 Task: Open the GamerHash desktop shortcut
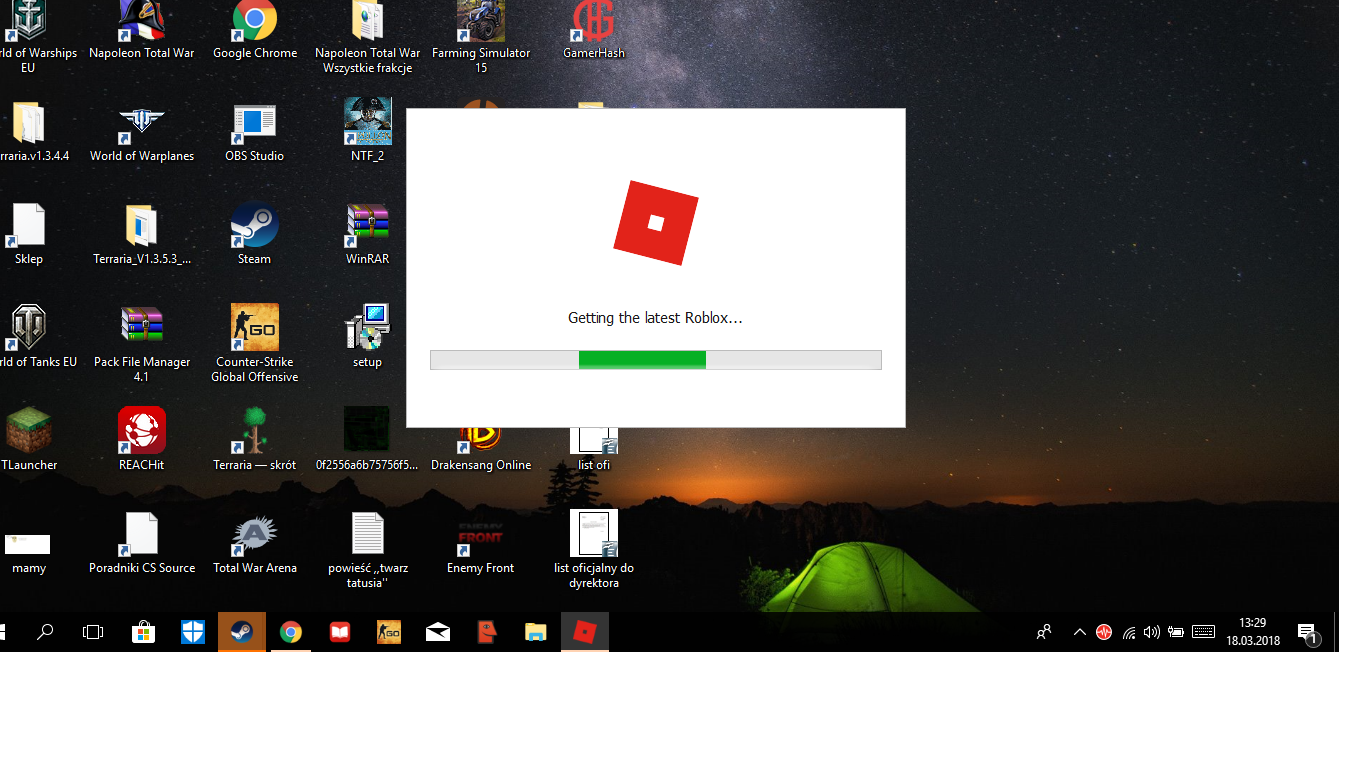tap(594, 30)
